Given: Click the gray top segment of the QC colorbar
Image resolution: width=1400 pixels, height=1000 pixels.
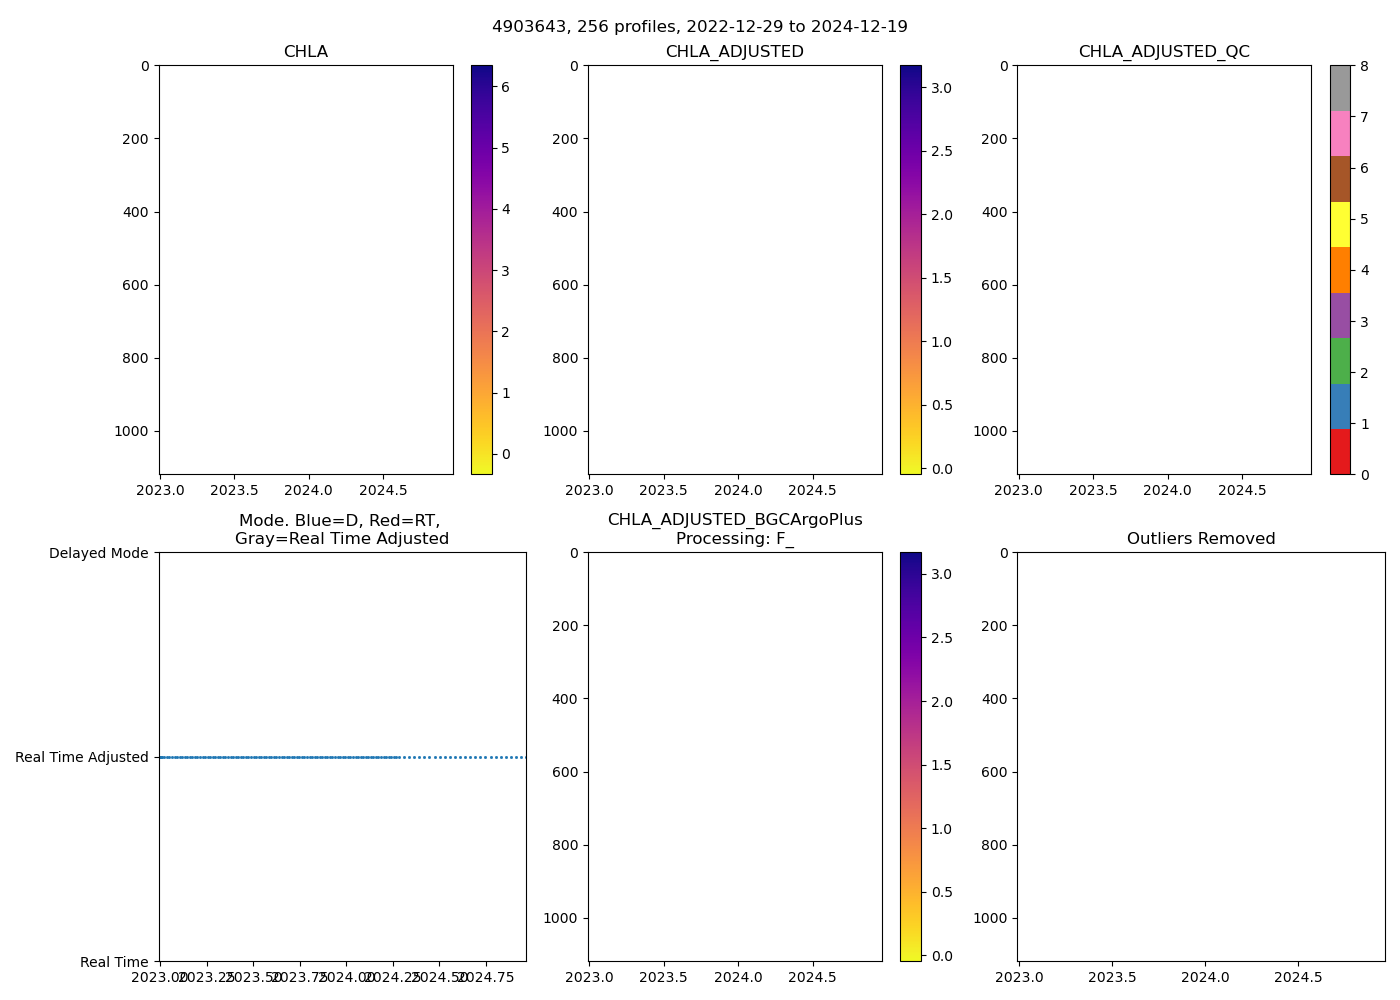Looking at the screenshot, I should [1340, 88].
